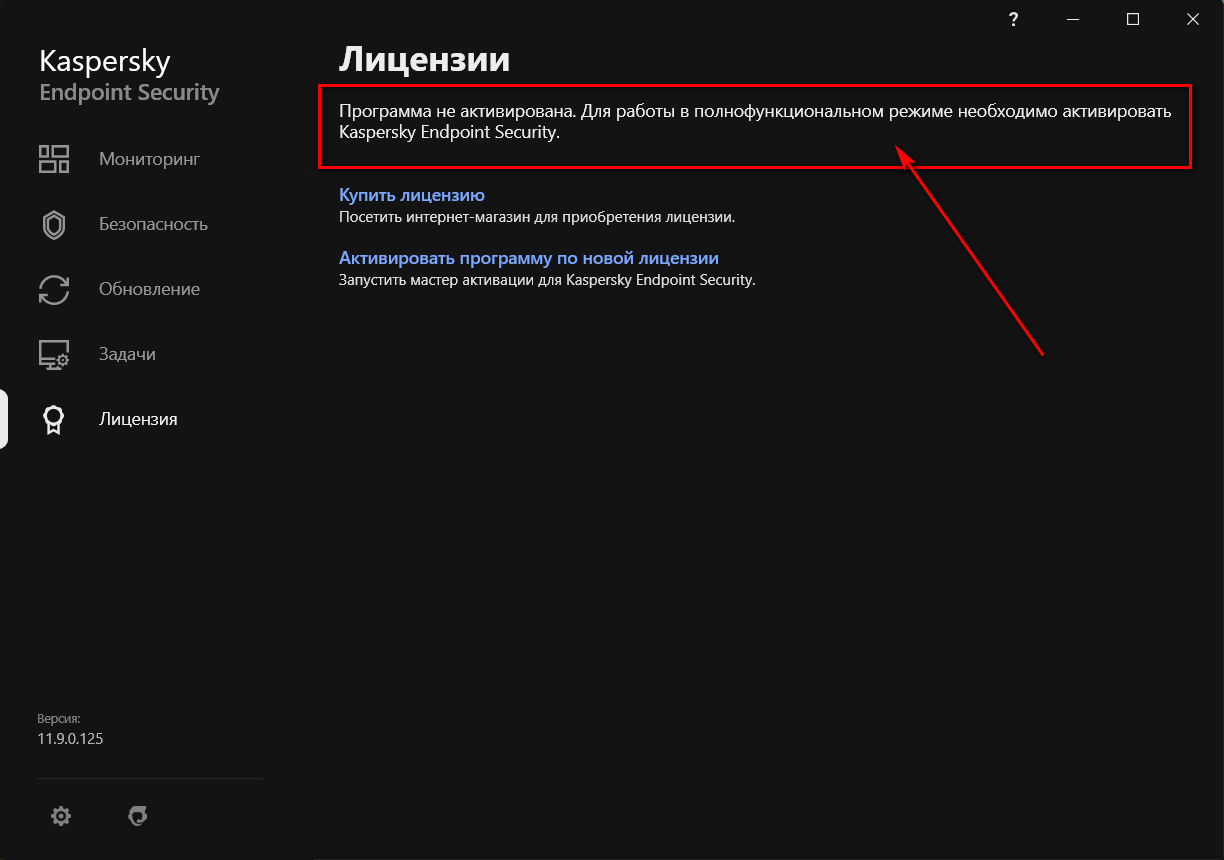Click the shield icon beside Безопасность
The image size is (1224, 860).
(54, 224)
